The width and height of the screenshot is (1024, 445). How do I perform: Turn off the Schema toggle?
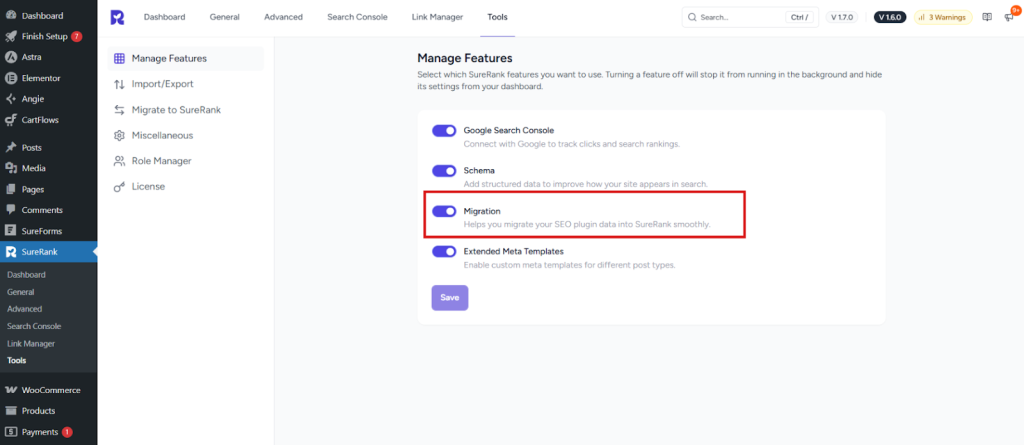(x=444, y=171)
